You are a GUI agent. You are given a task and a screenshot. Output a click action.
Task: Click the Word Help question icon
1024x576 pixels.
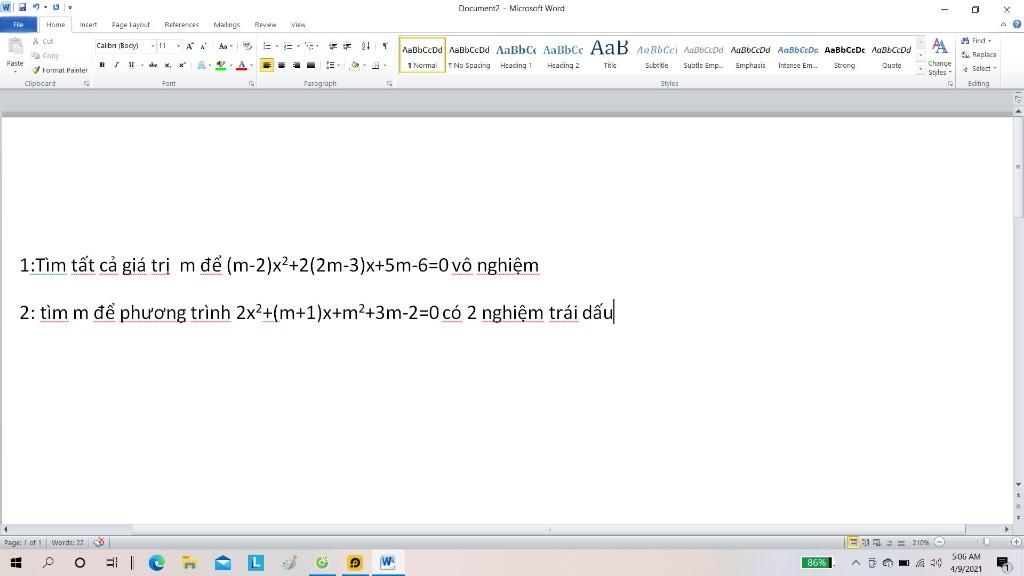tap(1017, 24)
